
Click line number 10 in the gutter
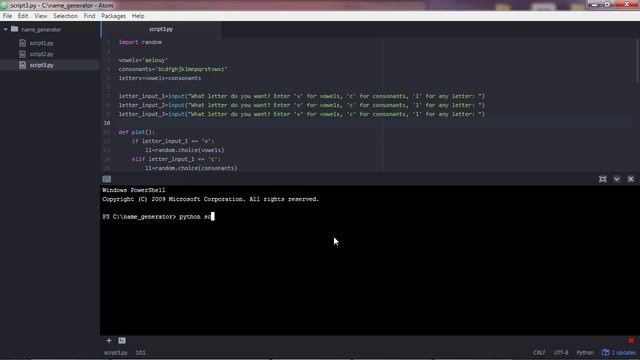pos(107,123)
